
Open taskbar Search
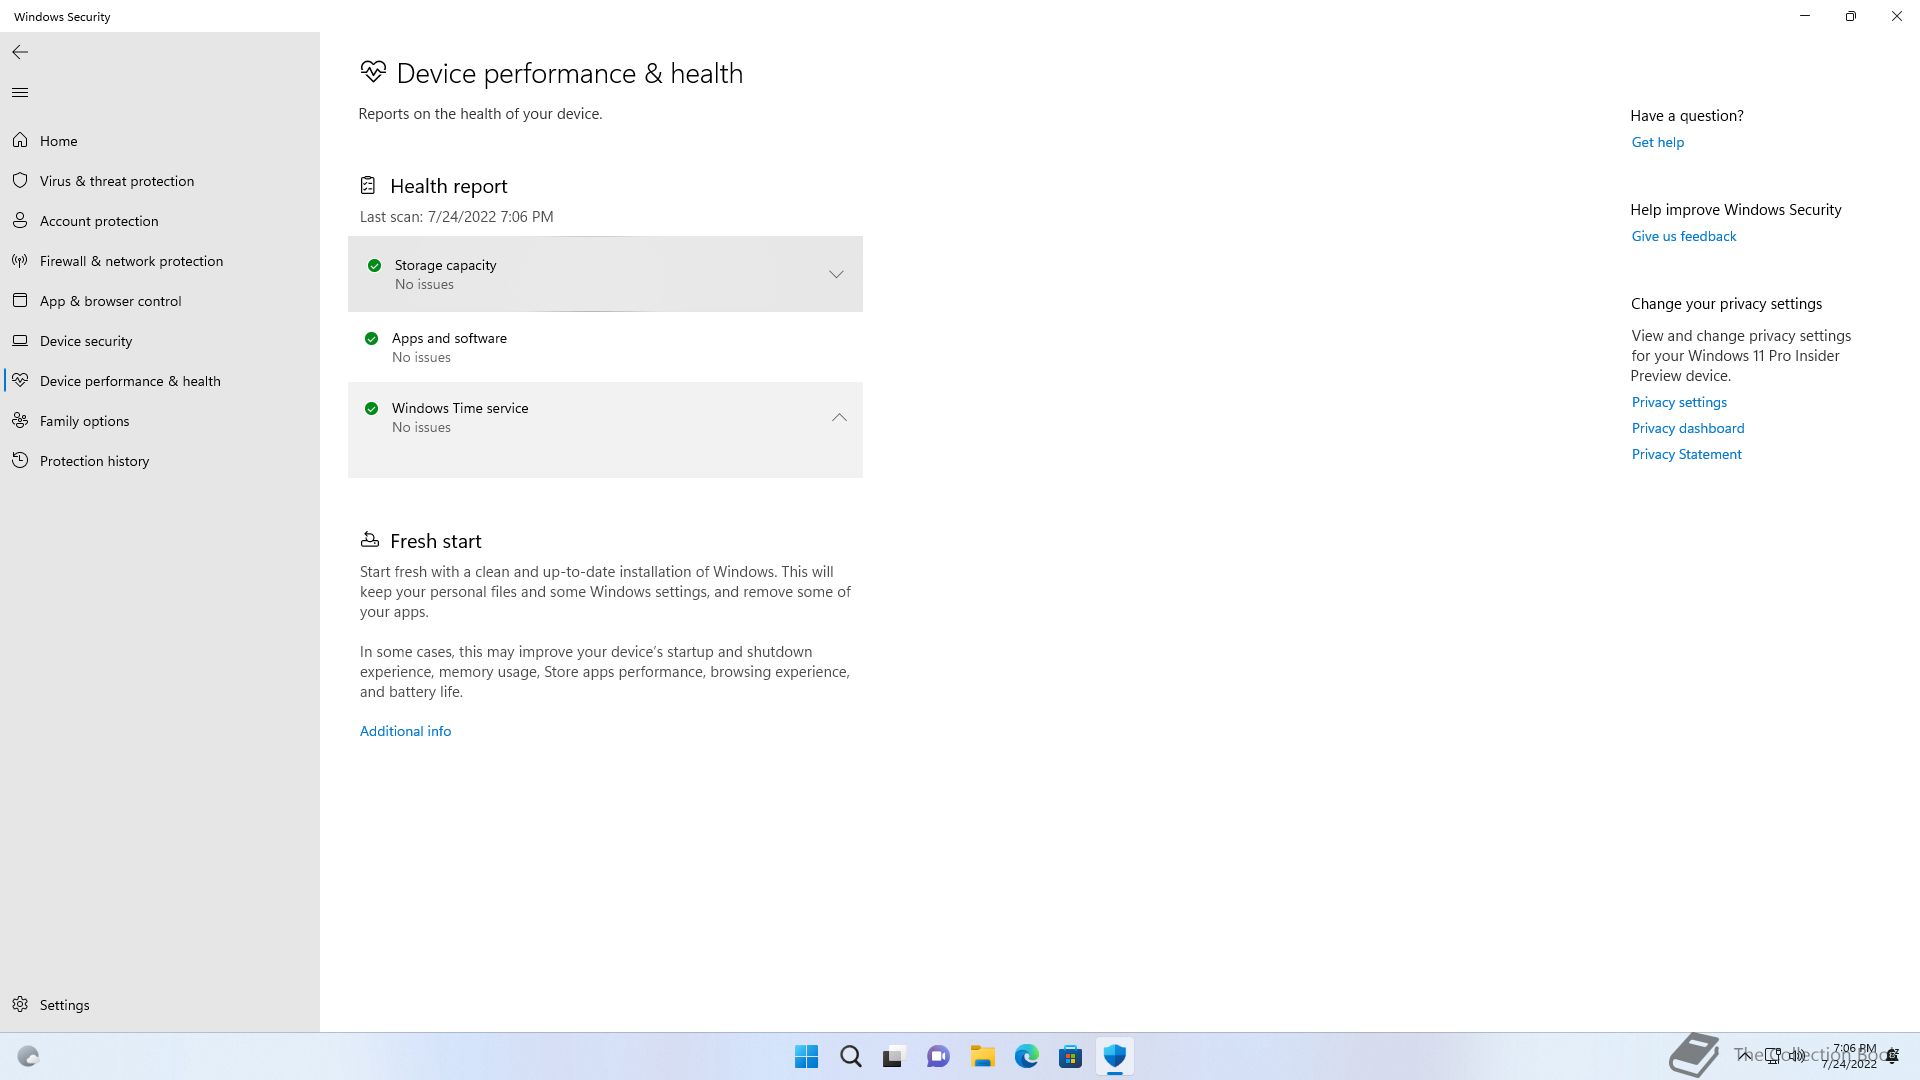point(851,1057)
